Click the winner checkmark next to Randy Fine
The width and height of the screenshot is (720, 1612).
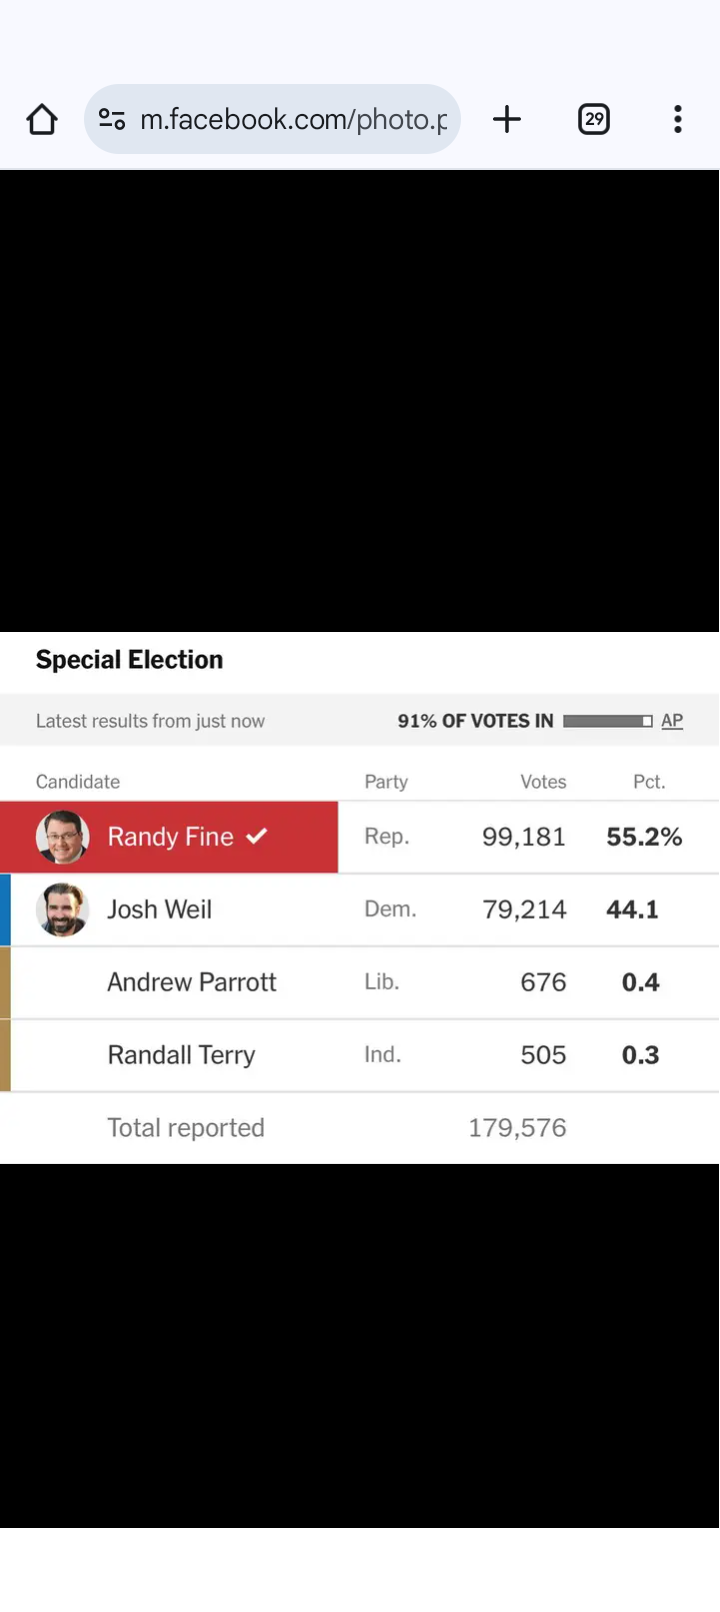coord(257,836)
